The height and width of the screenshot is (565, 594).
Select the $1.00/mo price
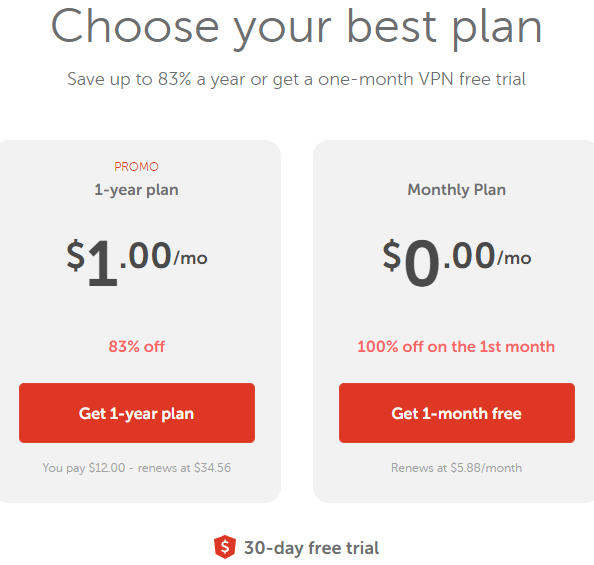(137, 261)
